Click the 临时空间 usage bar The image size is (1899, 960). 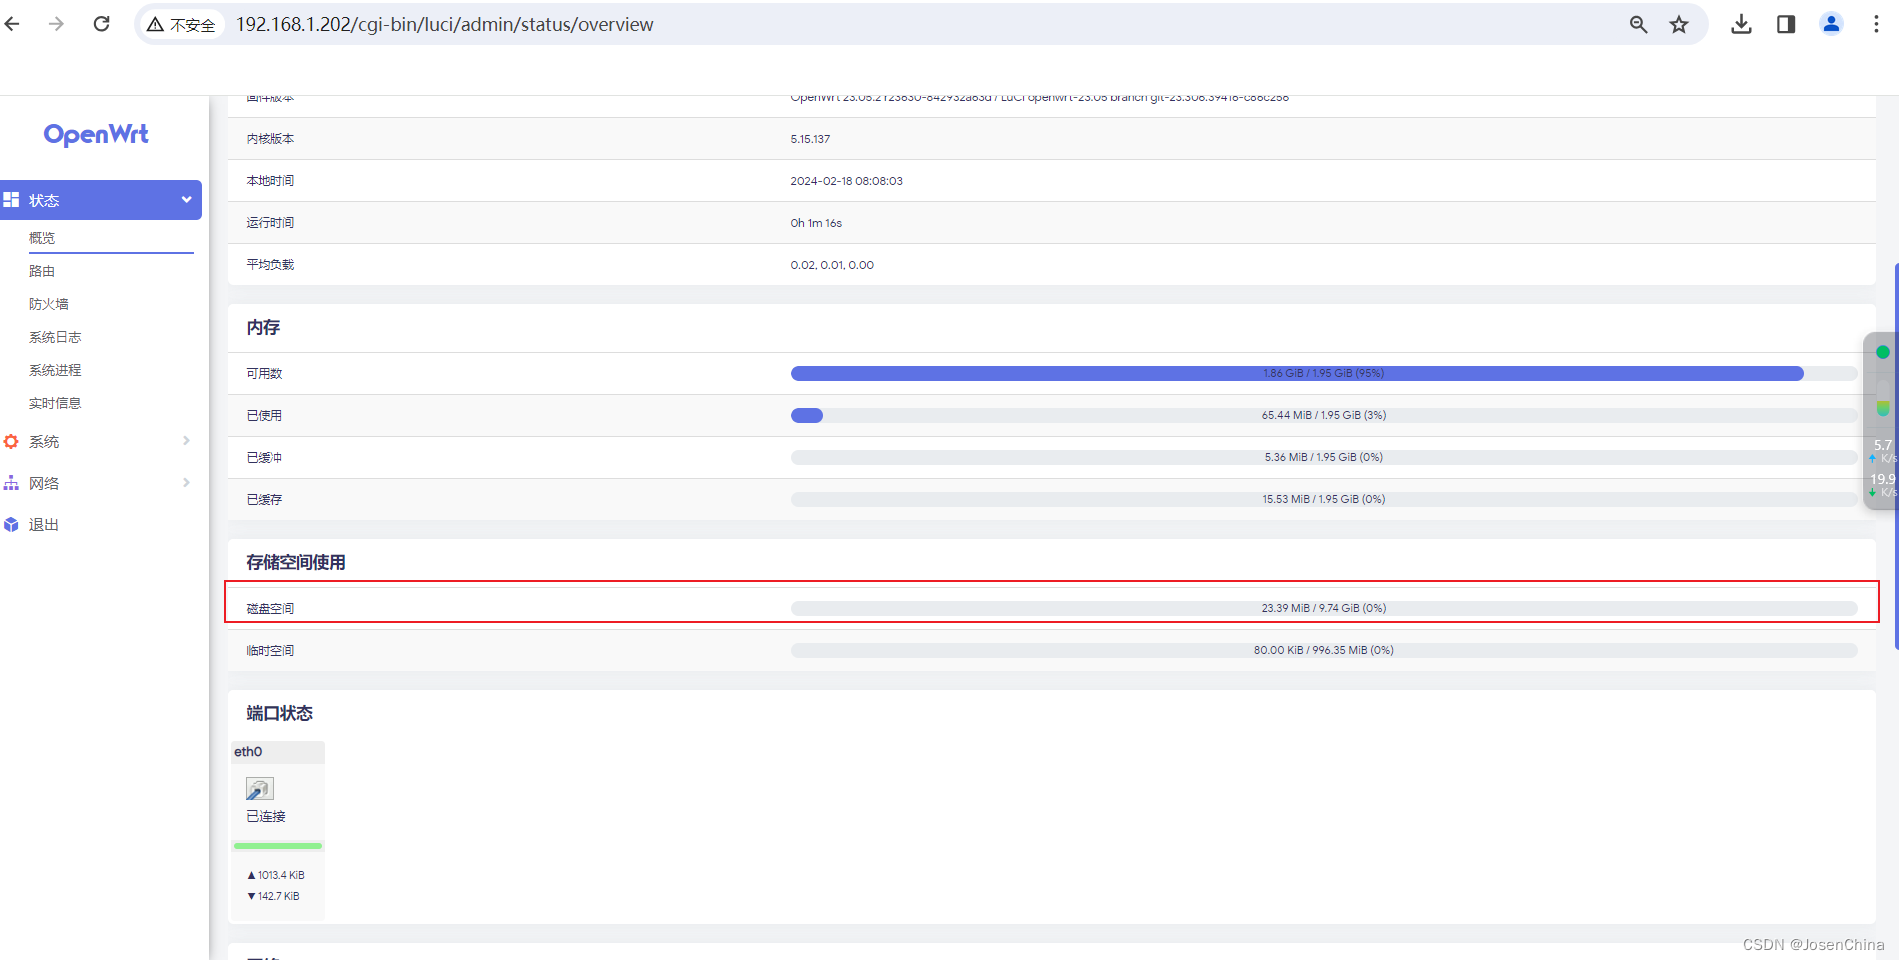coord(1324,650)
